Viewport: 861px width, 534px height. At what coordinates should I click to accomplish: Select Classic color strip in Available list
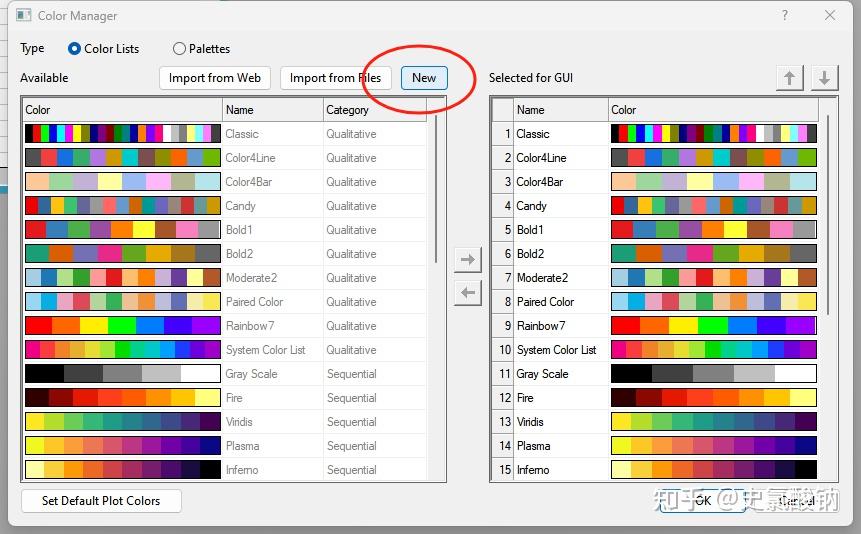[x=122, y=134]
